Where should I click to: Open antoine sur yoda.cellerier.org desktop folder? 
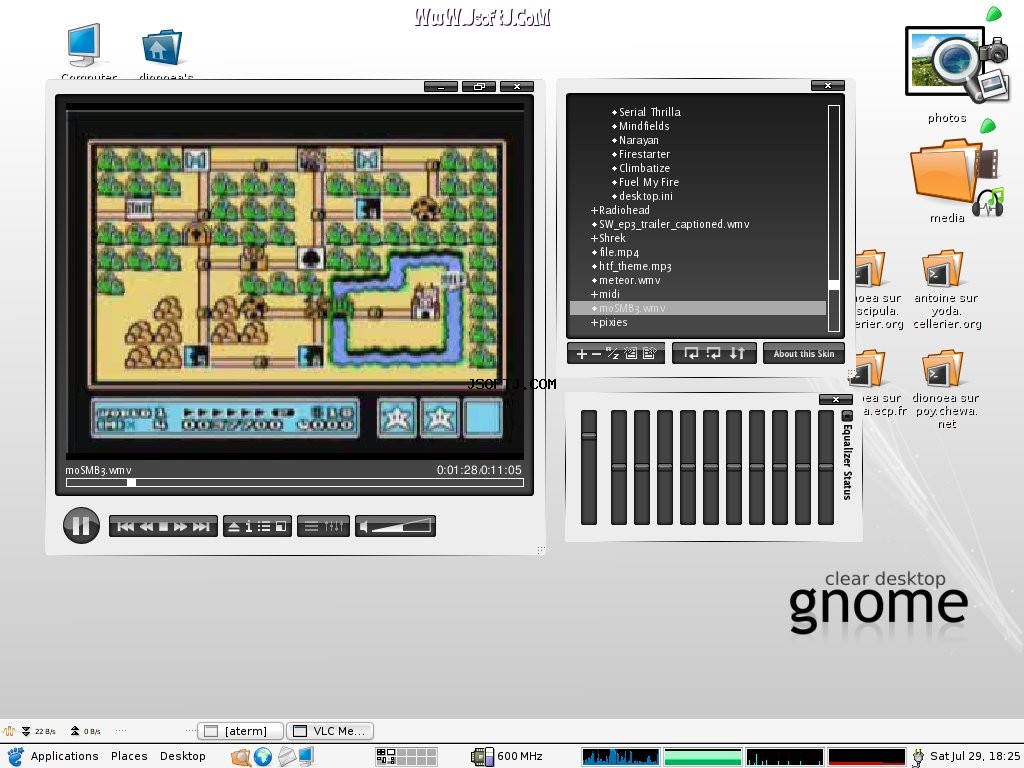pyautogui.click(x=946, y=289)
